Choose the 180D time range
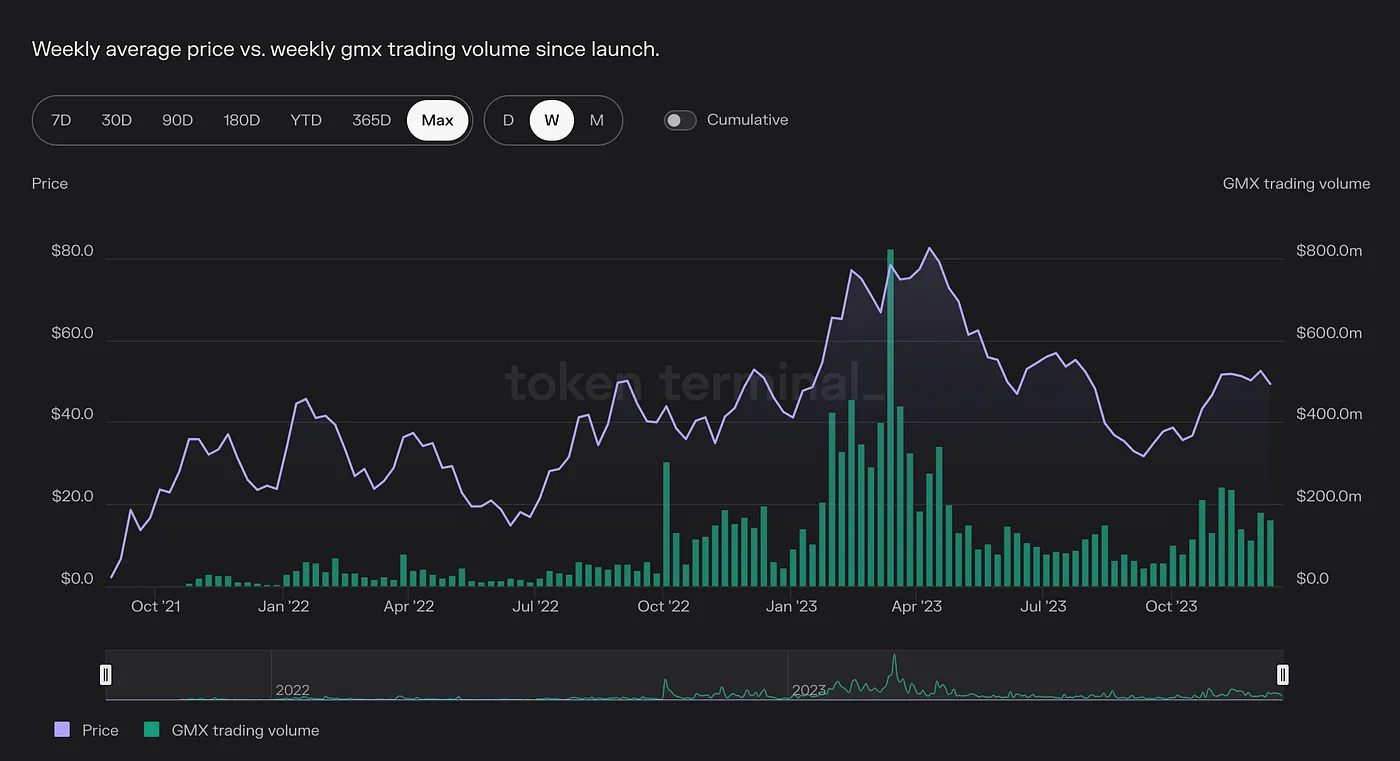1400x761 pixels. click(241, 120)
